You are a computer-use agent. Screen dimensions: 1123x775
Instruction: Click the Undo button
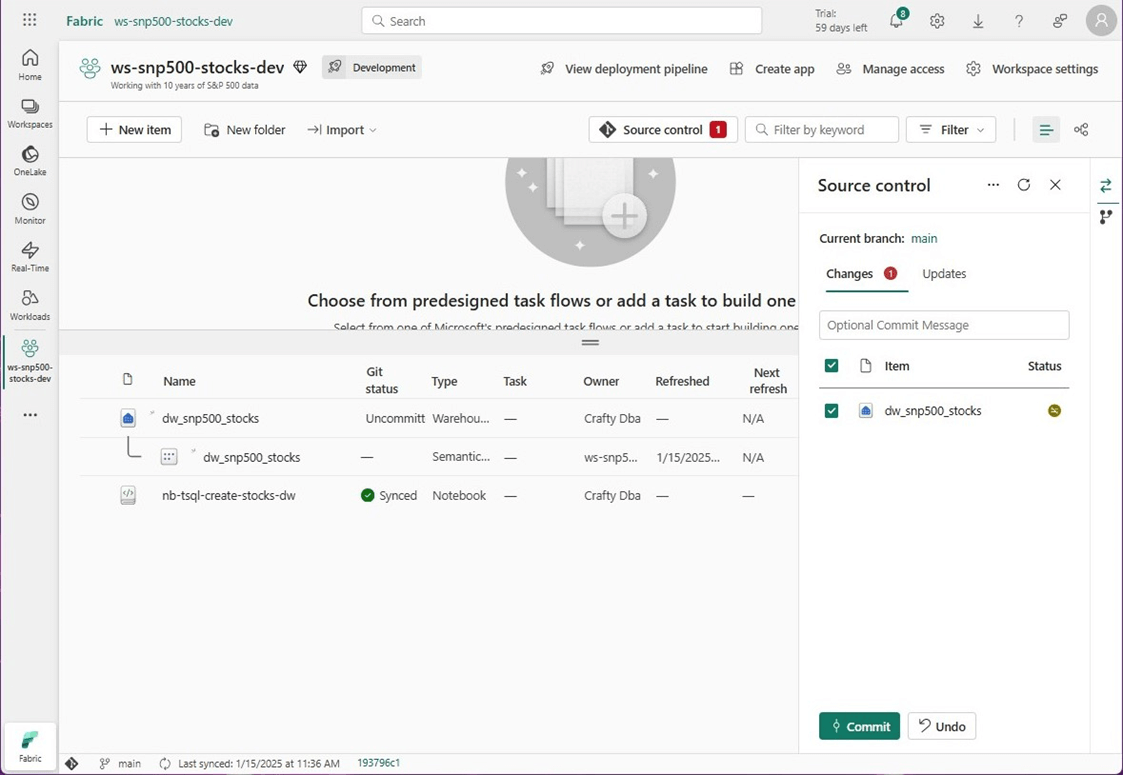[x=941, y=726]
